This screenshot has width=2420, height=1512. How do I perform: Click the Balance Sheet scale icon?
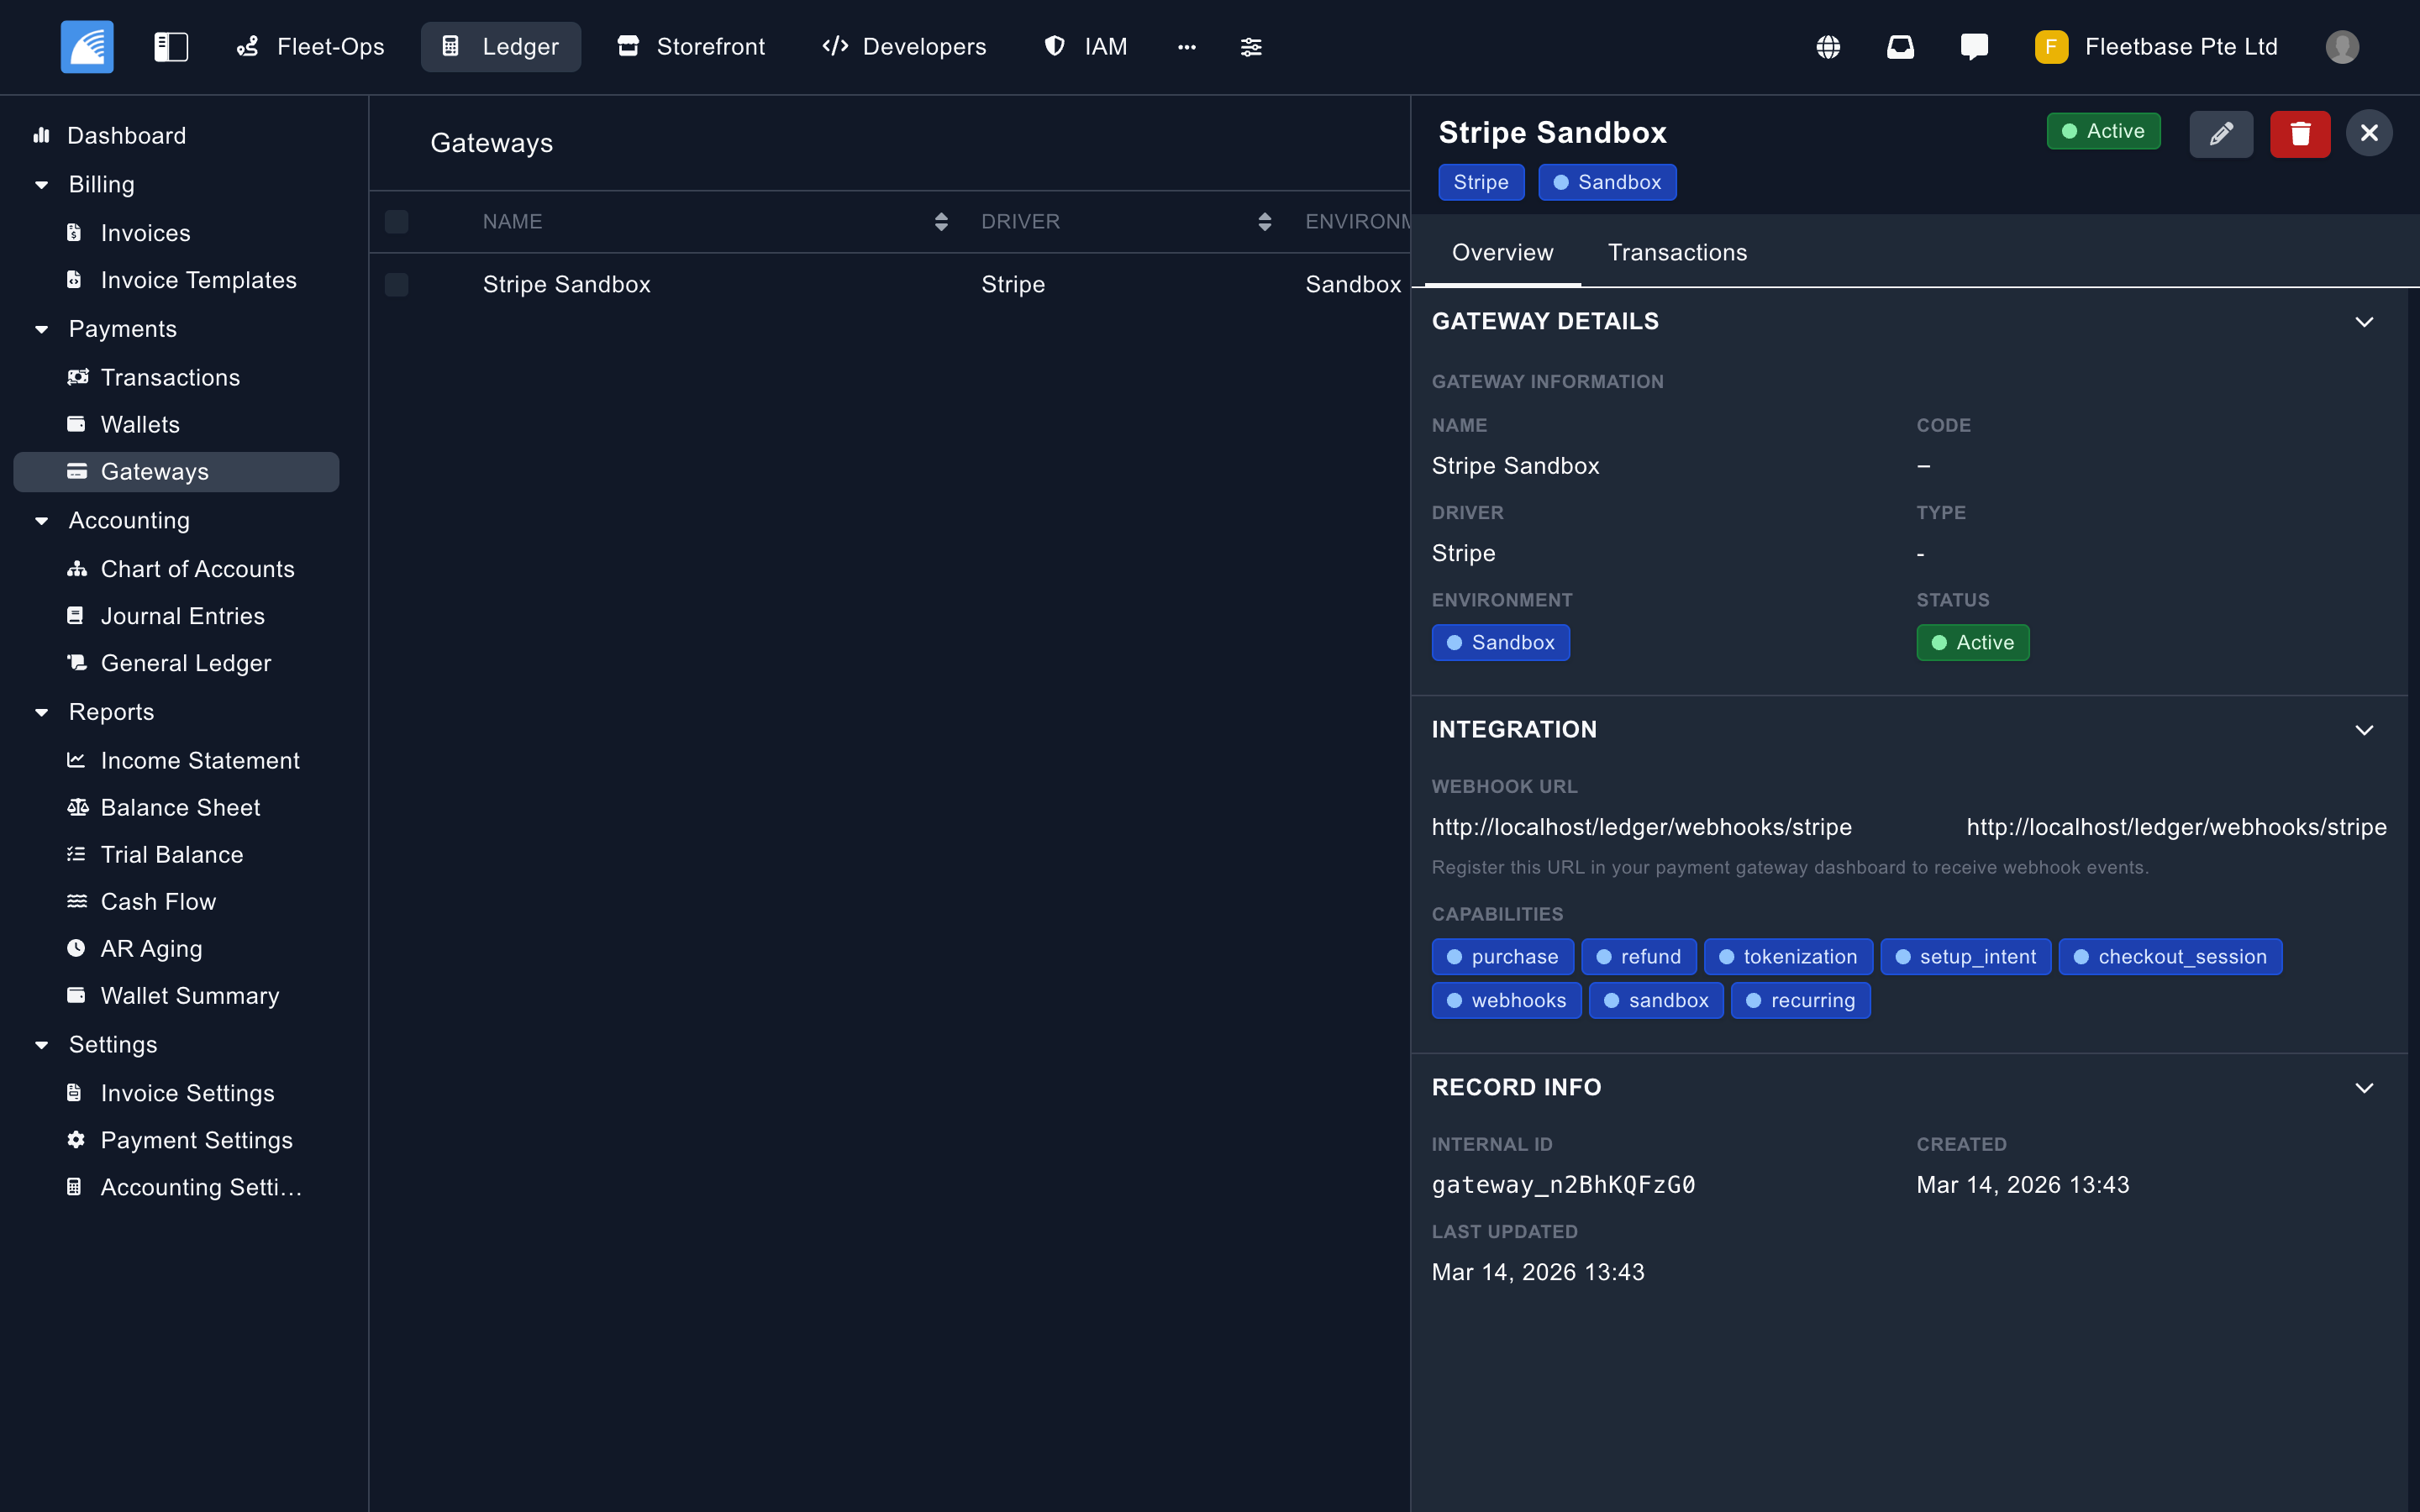coord(77,807)
